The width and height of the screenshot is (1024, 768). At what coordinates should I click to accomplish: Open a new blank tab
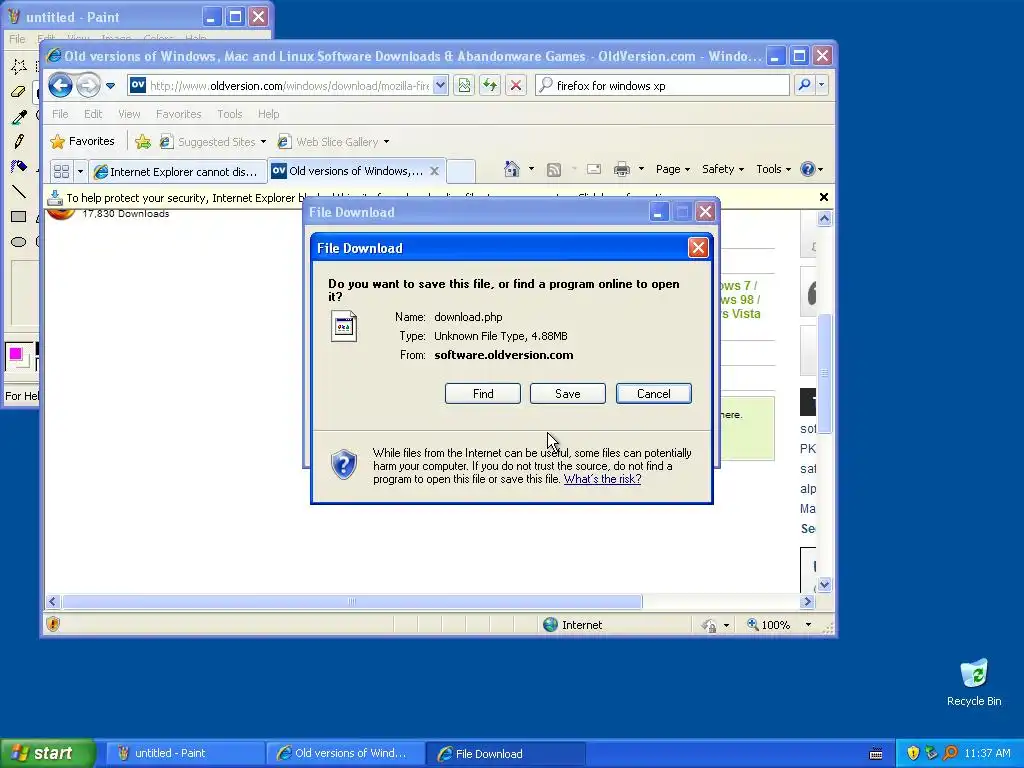(460, 171)
